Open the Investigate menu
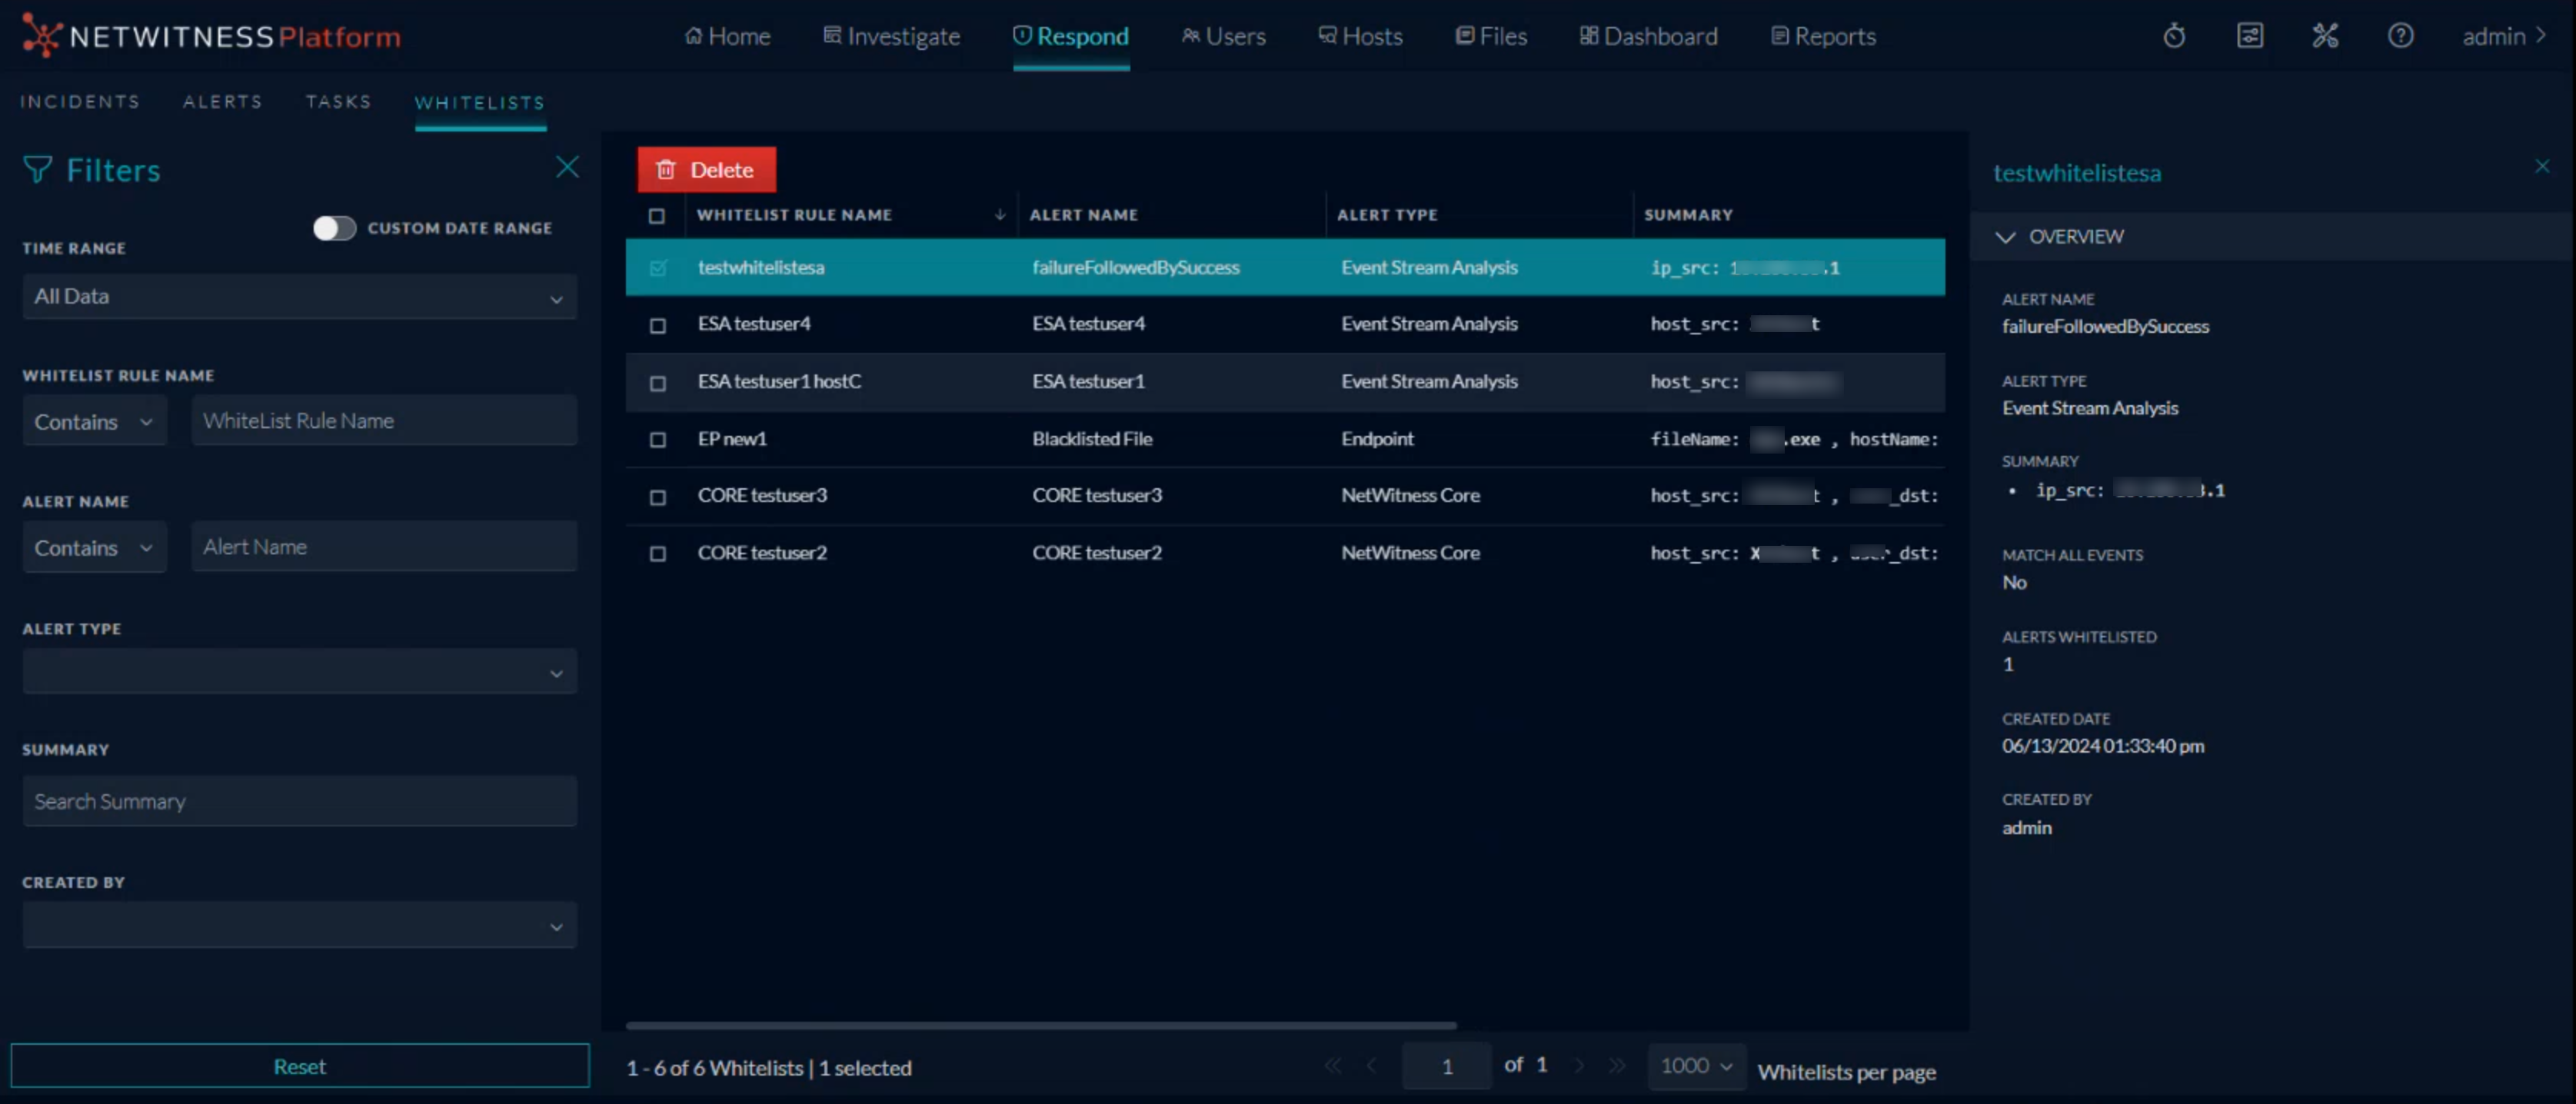Screen dimensions: 2576x1104 (891, 37)
